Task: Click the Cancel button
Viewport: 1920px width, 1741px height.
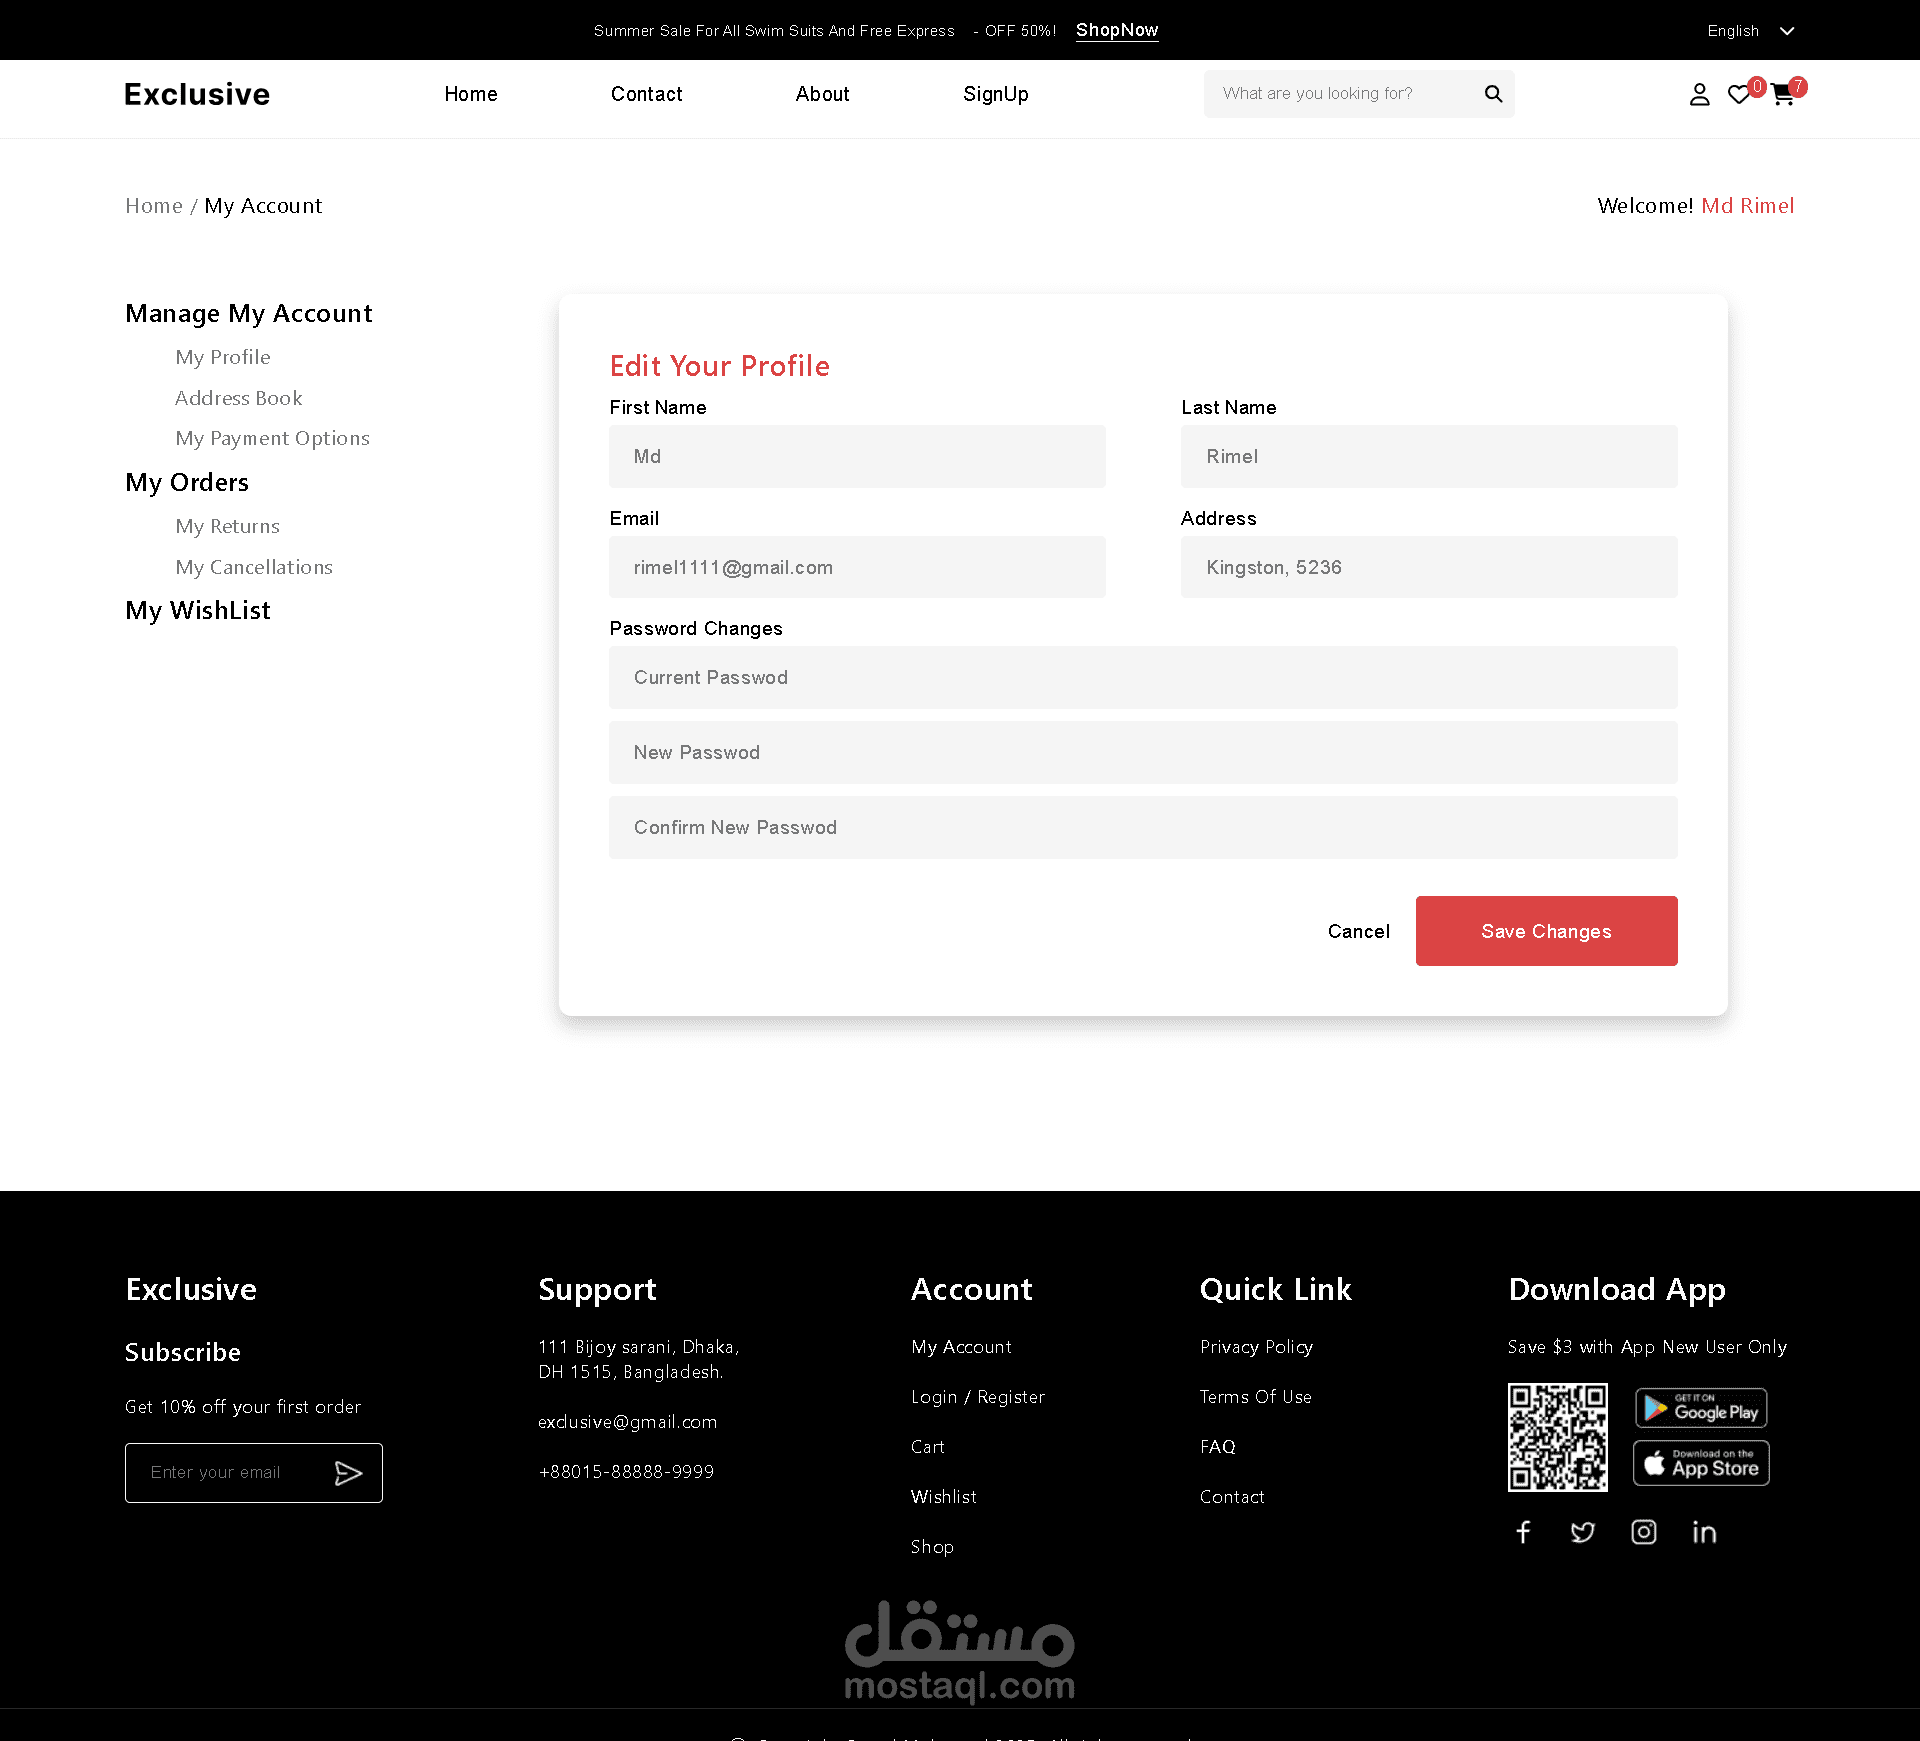Action: [x=1358, y=931]
